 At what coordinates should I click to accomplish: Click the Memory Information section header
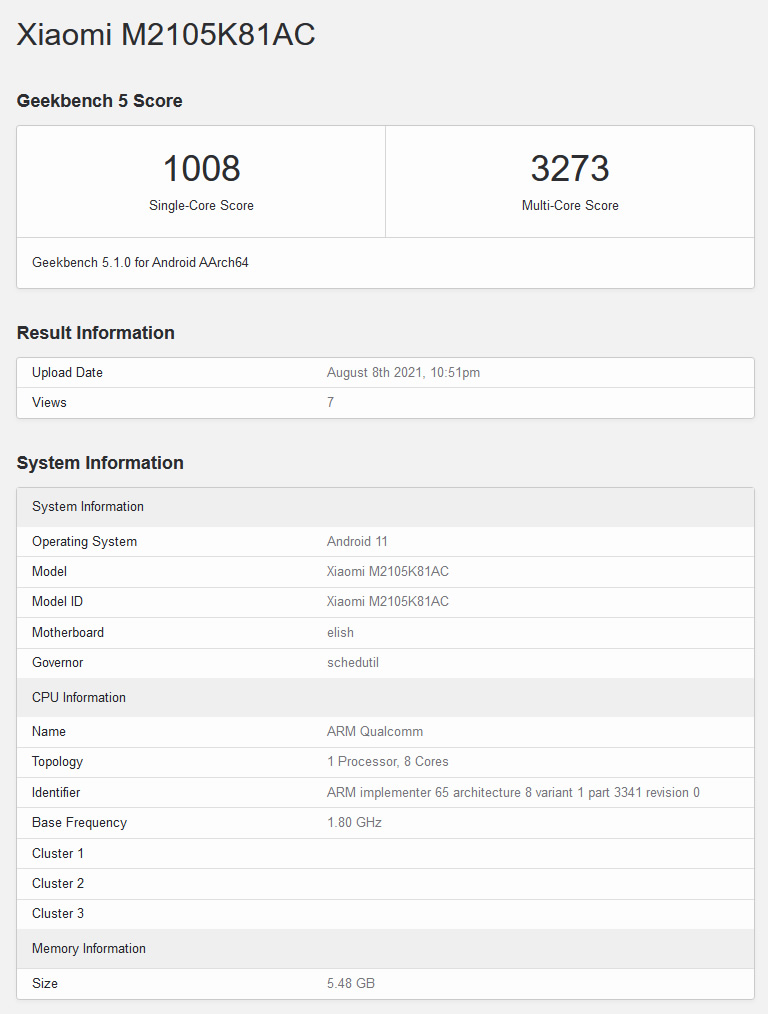[x=89, y=949]
